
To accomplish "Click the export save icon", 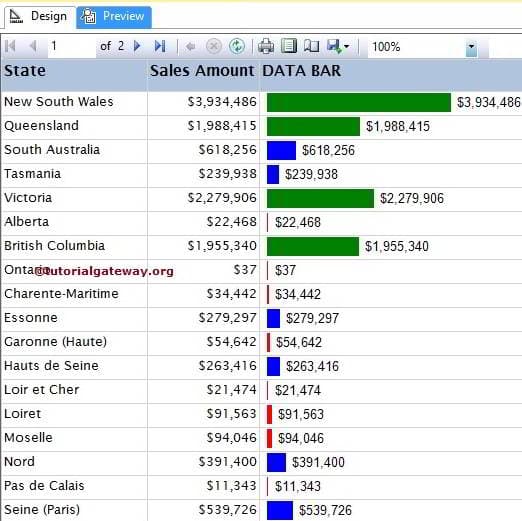I will (x=334, y=46).
